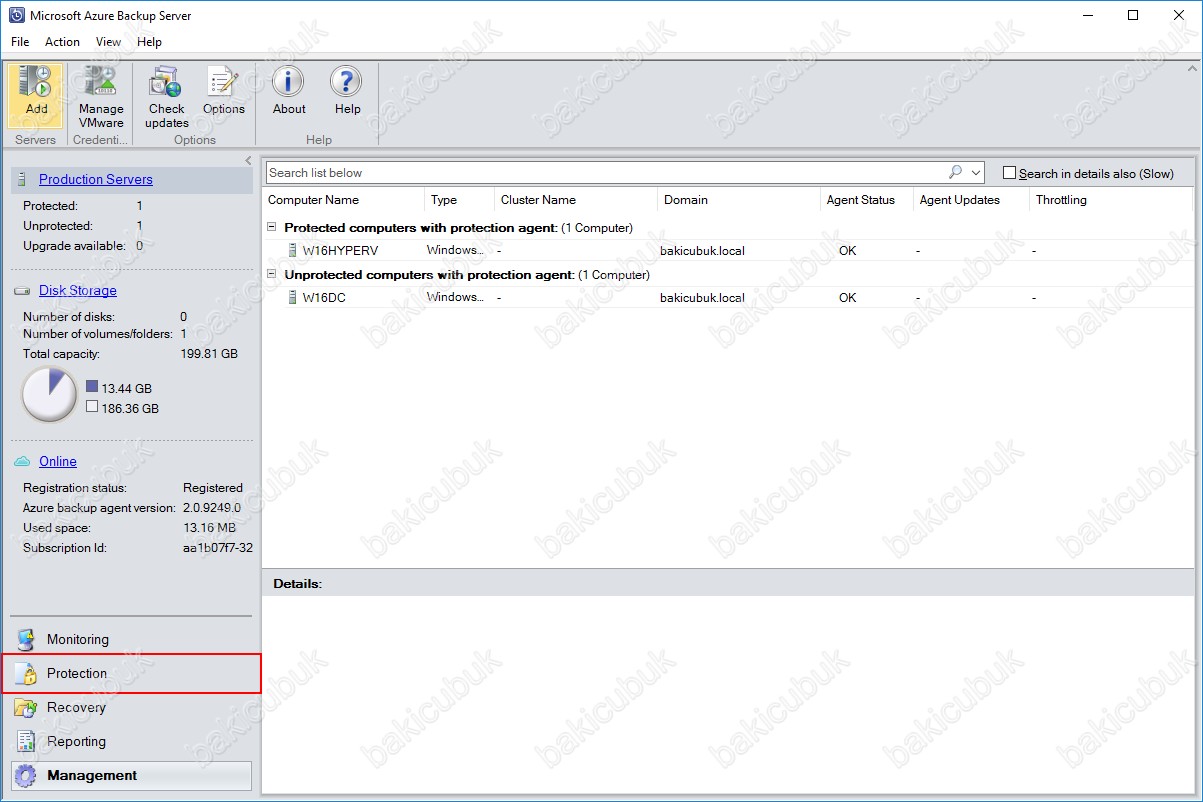Click the free space 186.36 GB swatch
Viewport: 1203px width, 802px height.
point(92,407)
